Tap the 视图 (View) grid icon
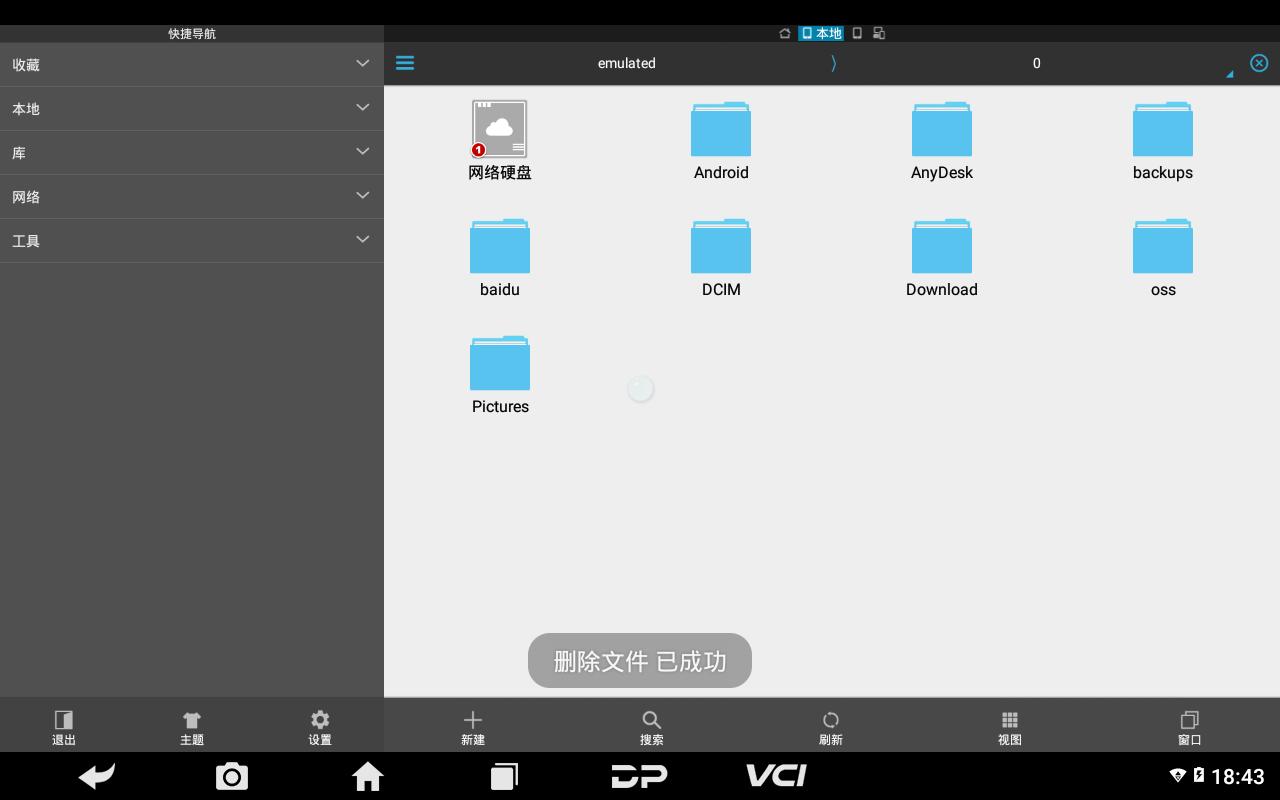Screen dimensions: 1280x800 click(x=1010, y=720)
